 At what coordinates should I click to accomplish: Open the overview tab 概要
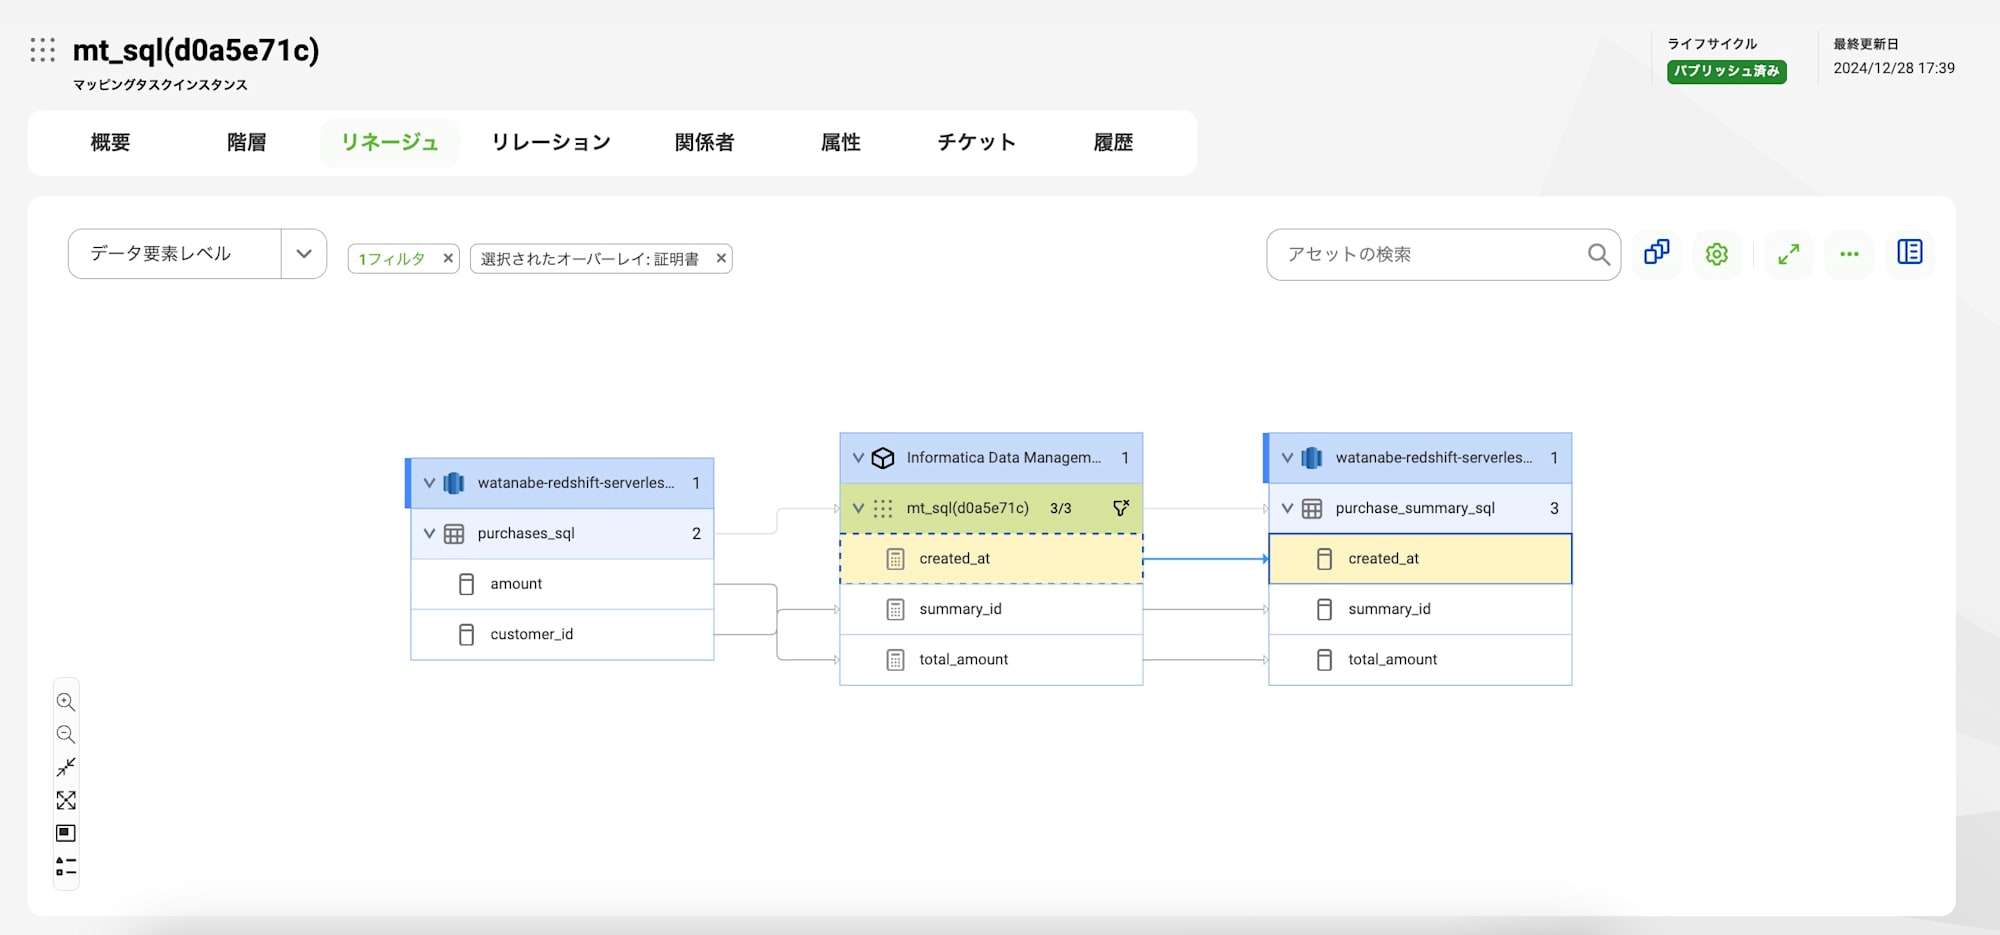click(x=110, y=142)
